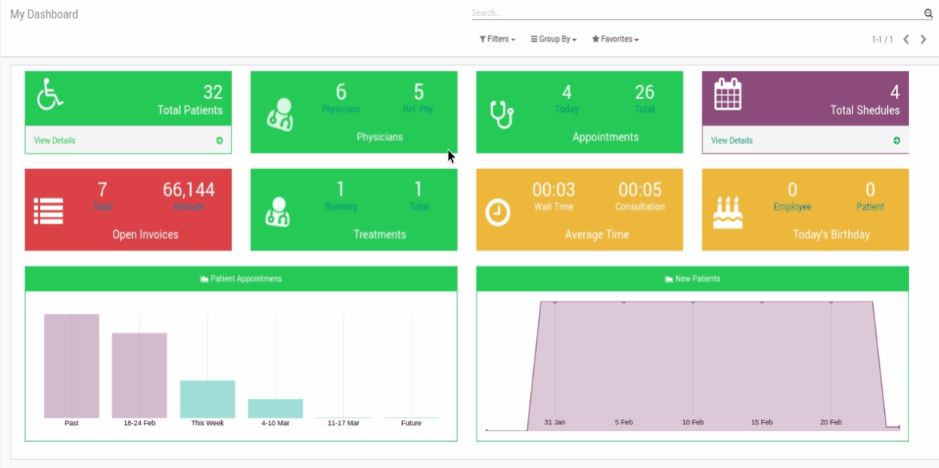Click the wheelchair icon on Total Patients card
939x468 pixels.
point(50,95)
